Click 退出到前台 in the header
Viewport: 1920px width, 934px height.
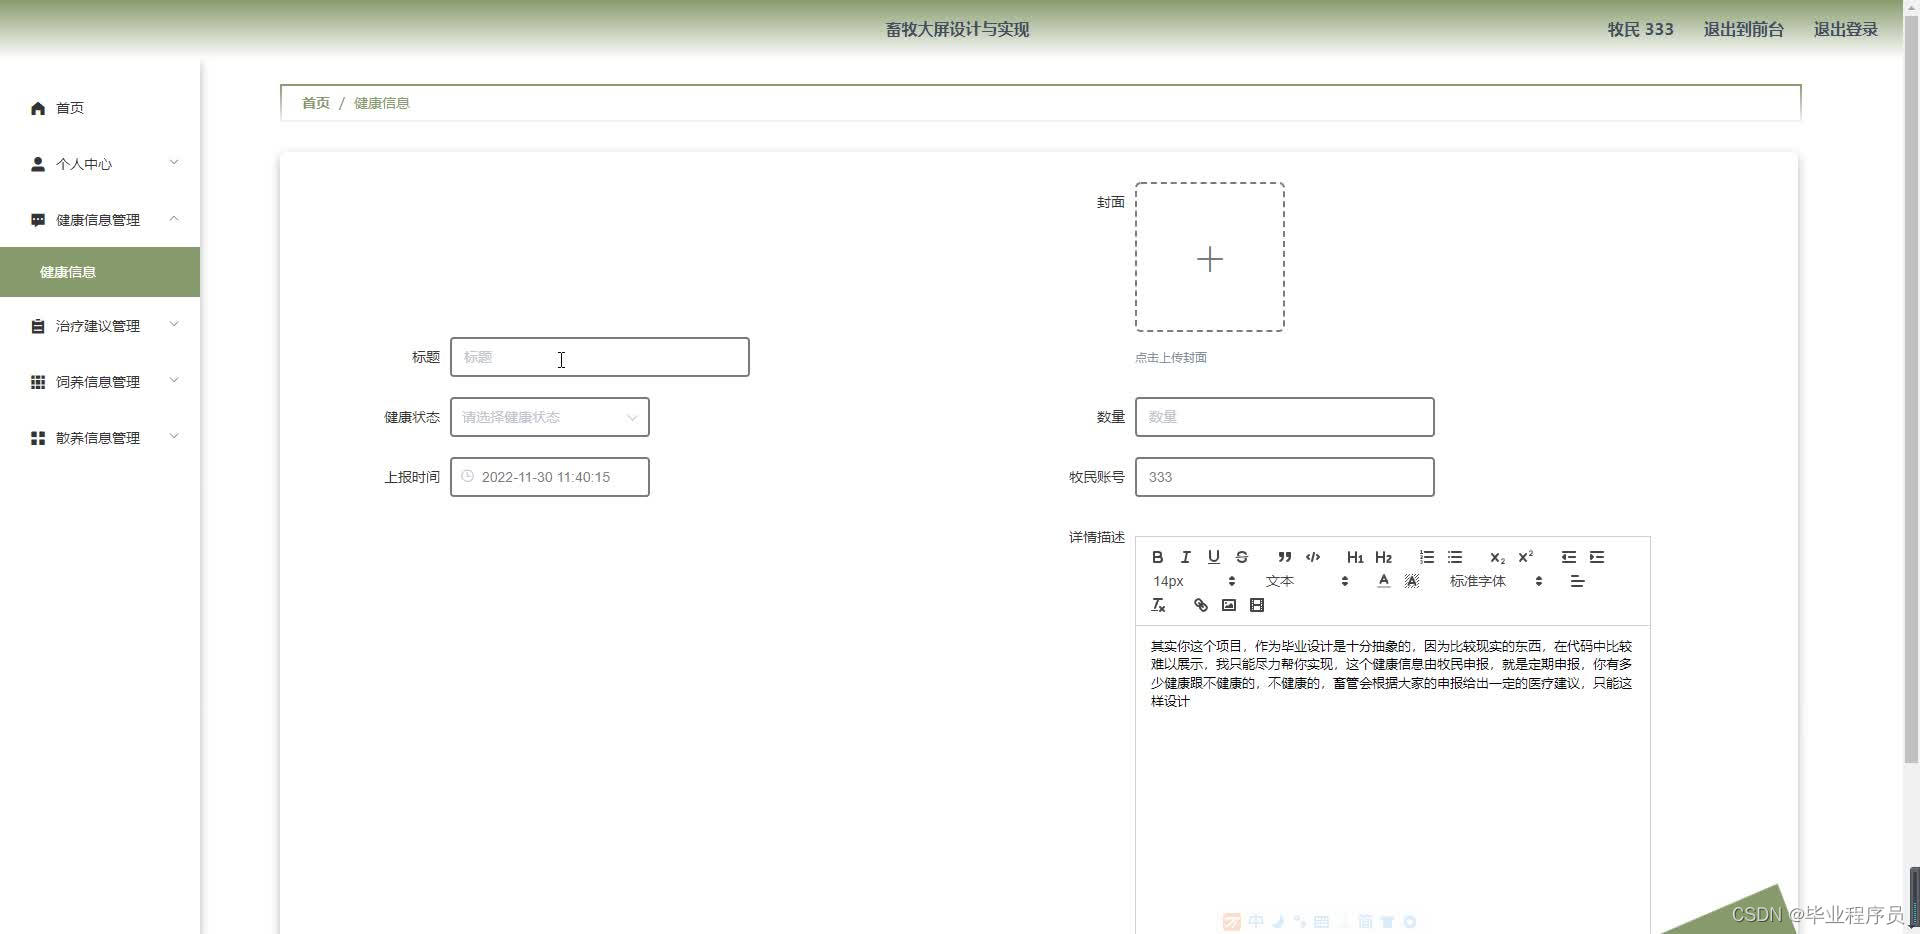click(1743, 29)
